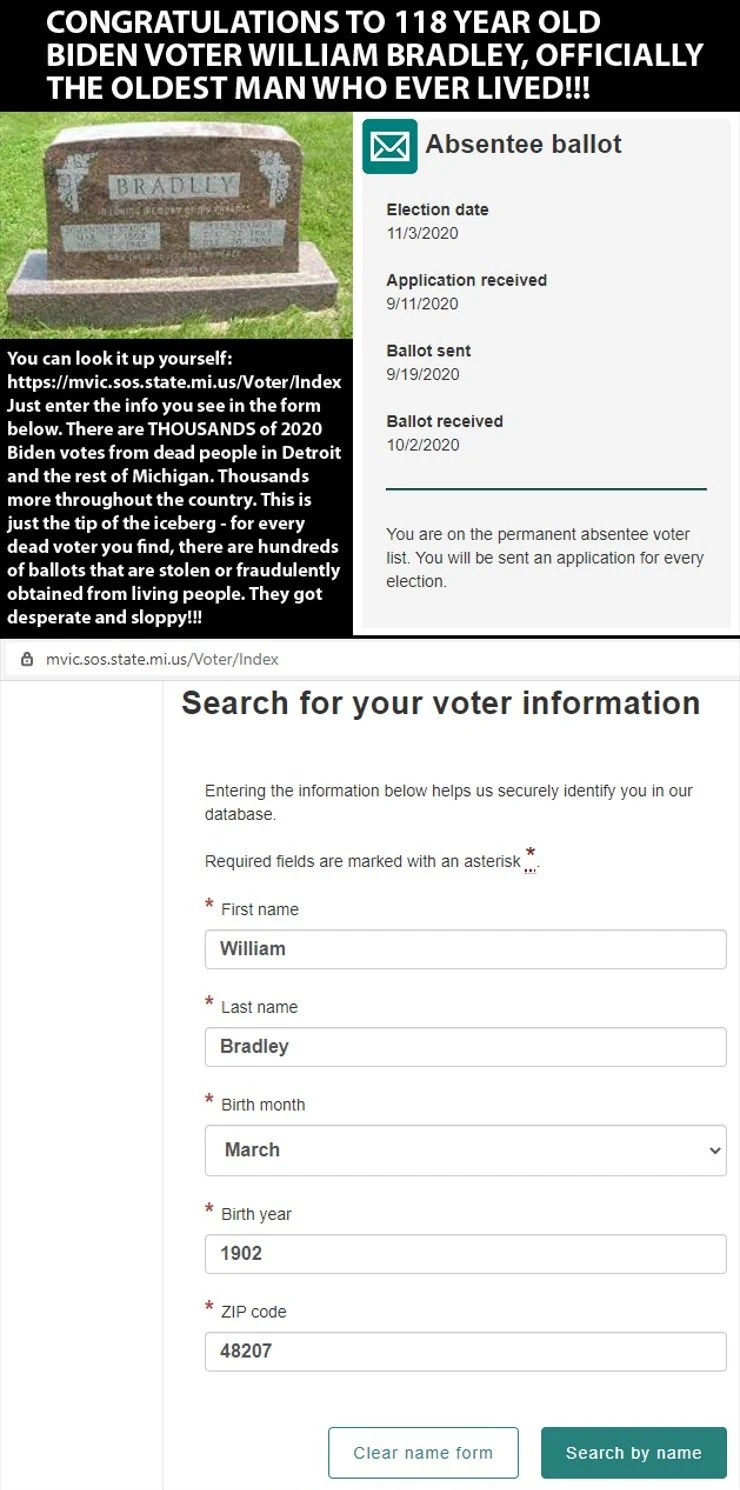Click the First name field containing William

466,949
